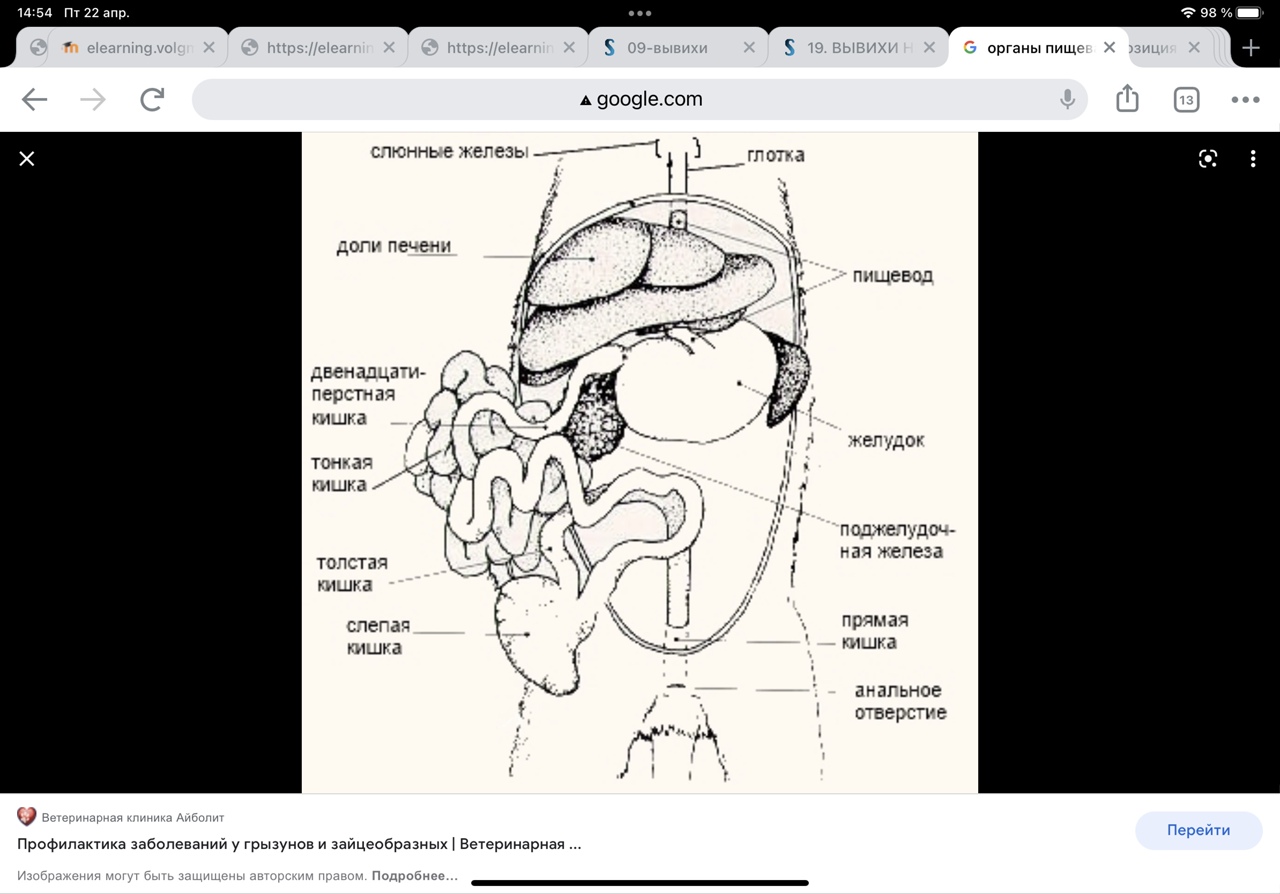Reload the page with the refresh icon
The width and height of the screenshot is (1280, 894).
tap(152, 99)
